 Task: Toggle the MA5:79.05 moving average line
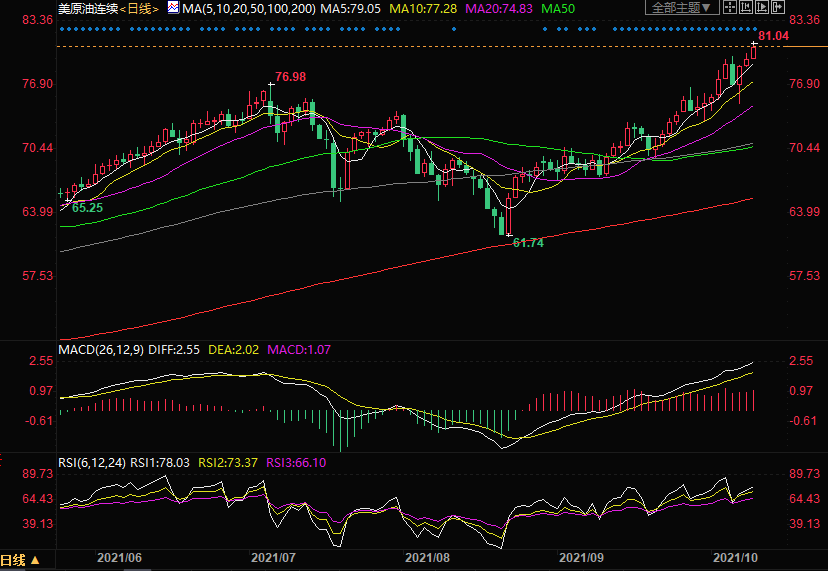[x=353, y=8]
